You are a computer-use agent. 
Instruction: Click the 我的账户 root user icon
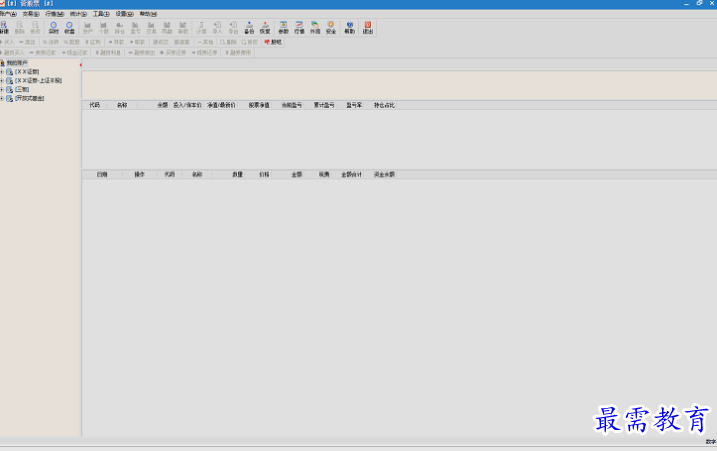coord(3,63)
